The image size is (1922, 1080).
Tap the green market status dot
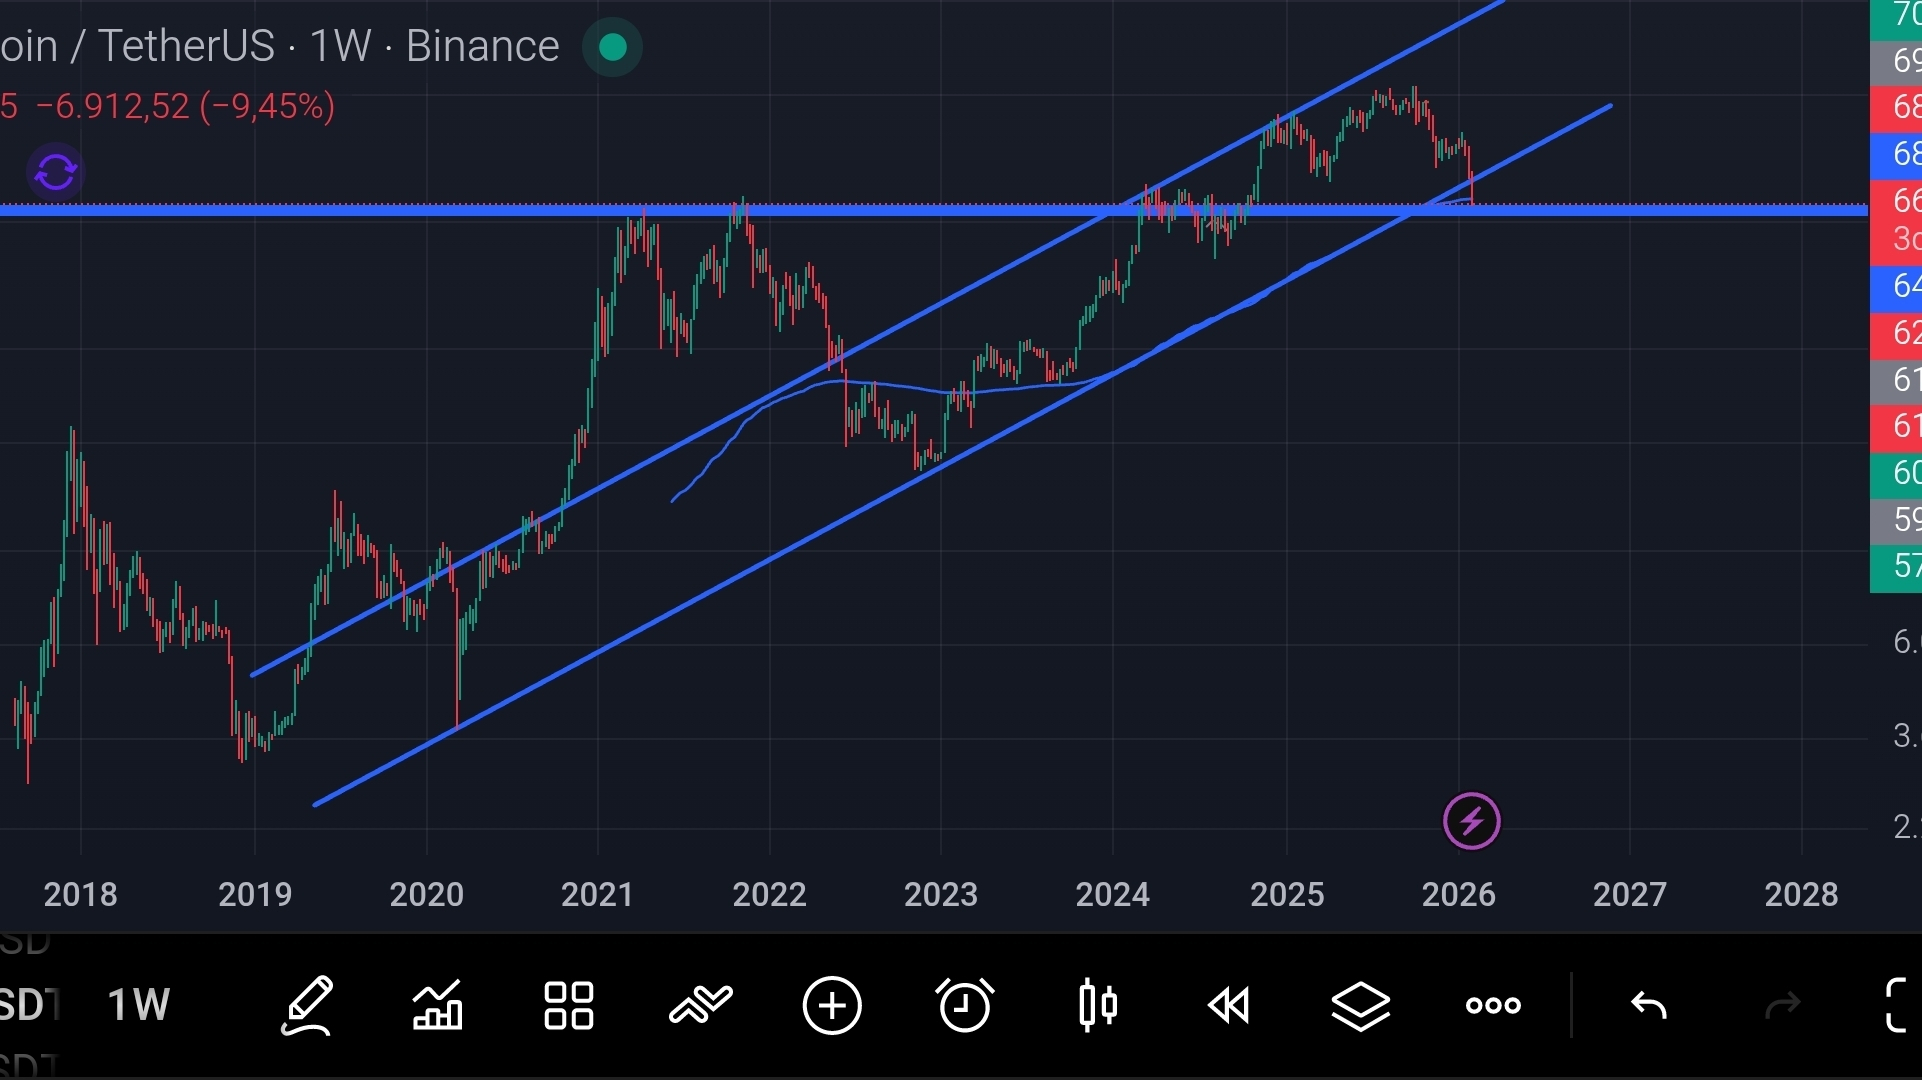tap(612, 47)
